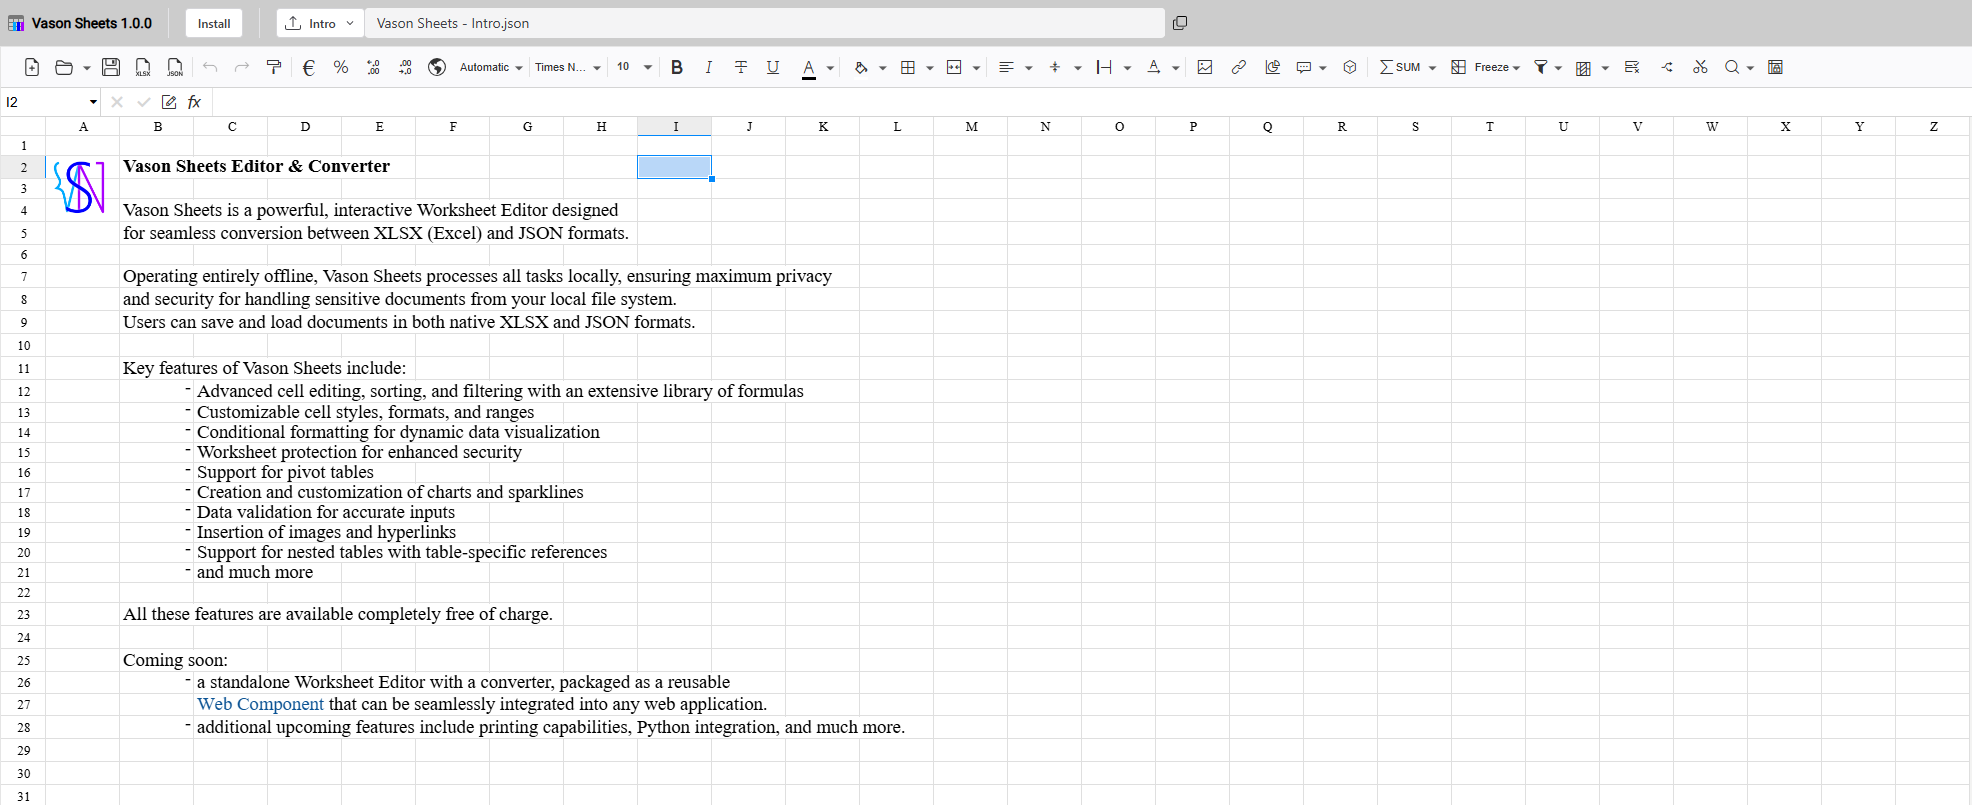The width and height of the screenshot is (1972, 805).
Task: Insert a hyperlink with the link icon
Action: pos(1238,67)
